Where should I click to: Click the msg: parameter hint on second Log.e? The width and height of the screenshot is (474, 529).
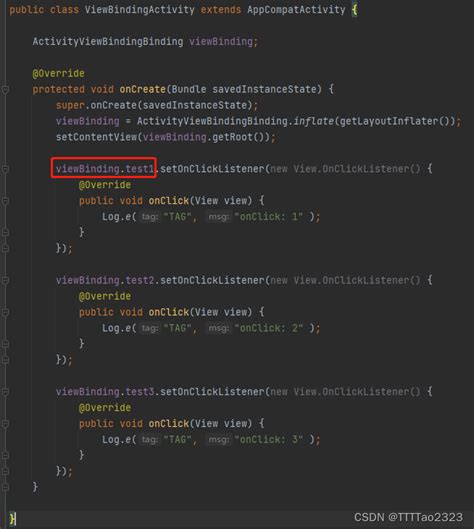point(219,328)
